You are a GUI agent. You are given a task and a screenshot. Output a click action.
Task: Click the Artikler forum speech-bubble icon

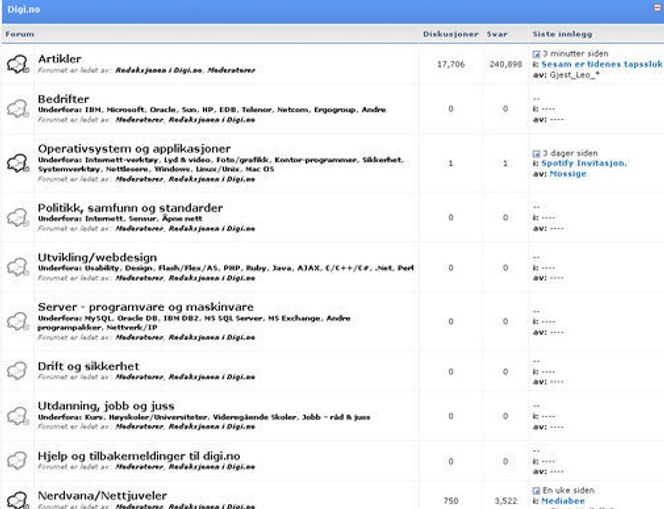click(x=17, y=64)
